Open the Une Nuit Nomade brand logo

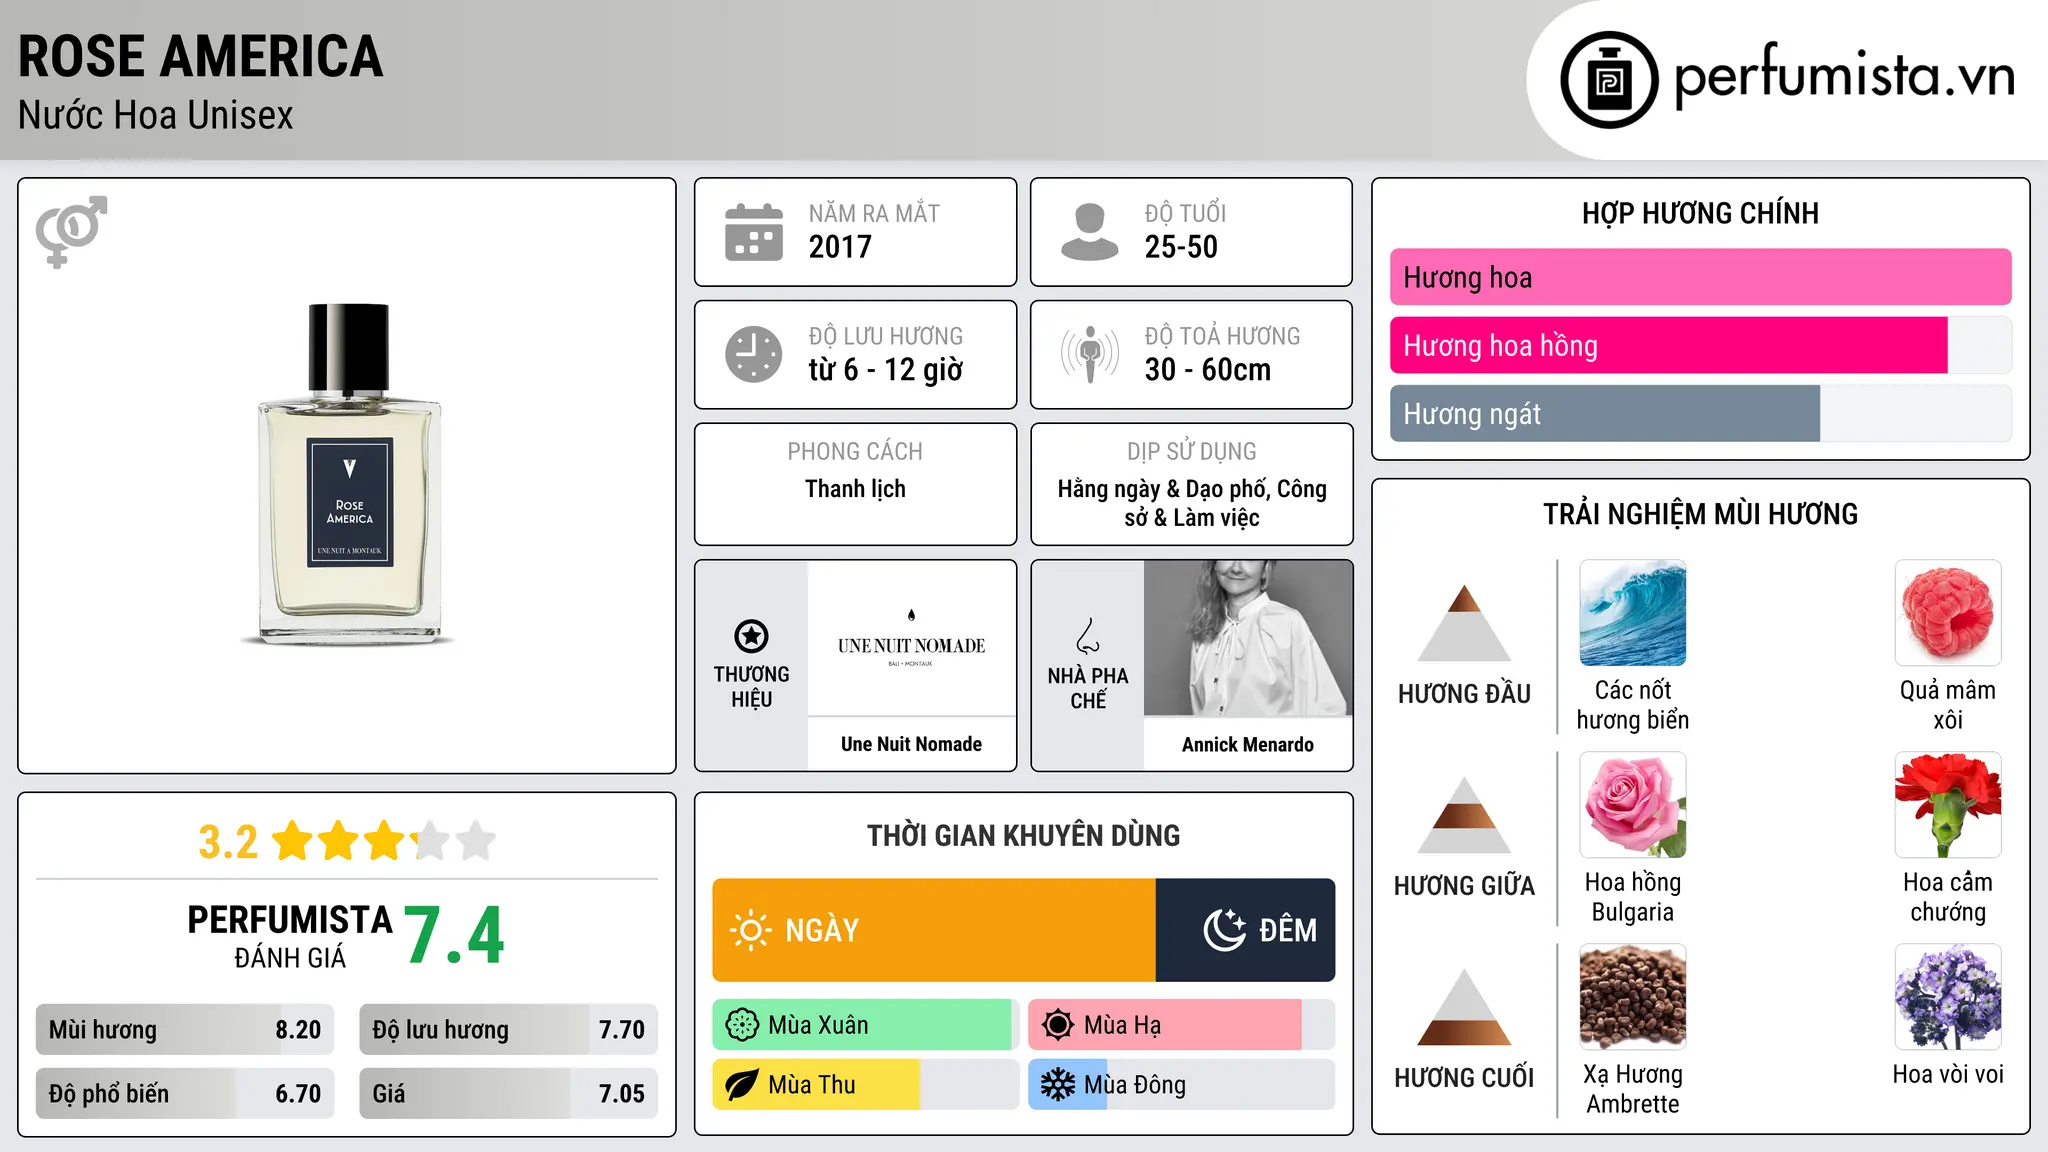[x=911, y=638]
